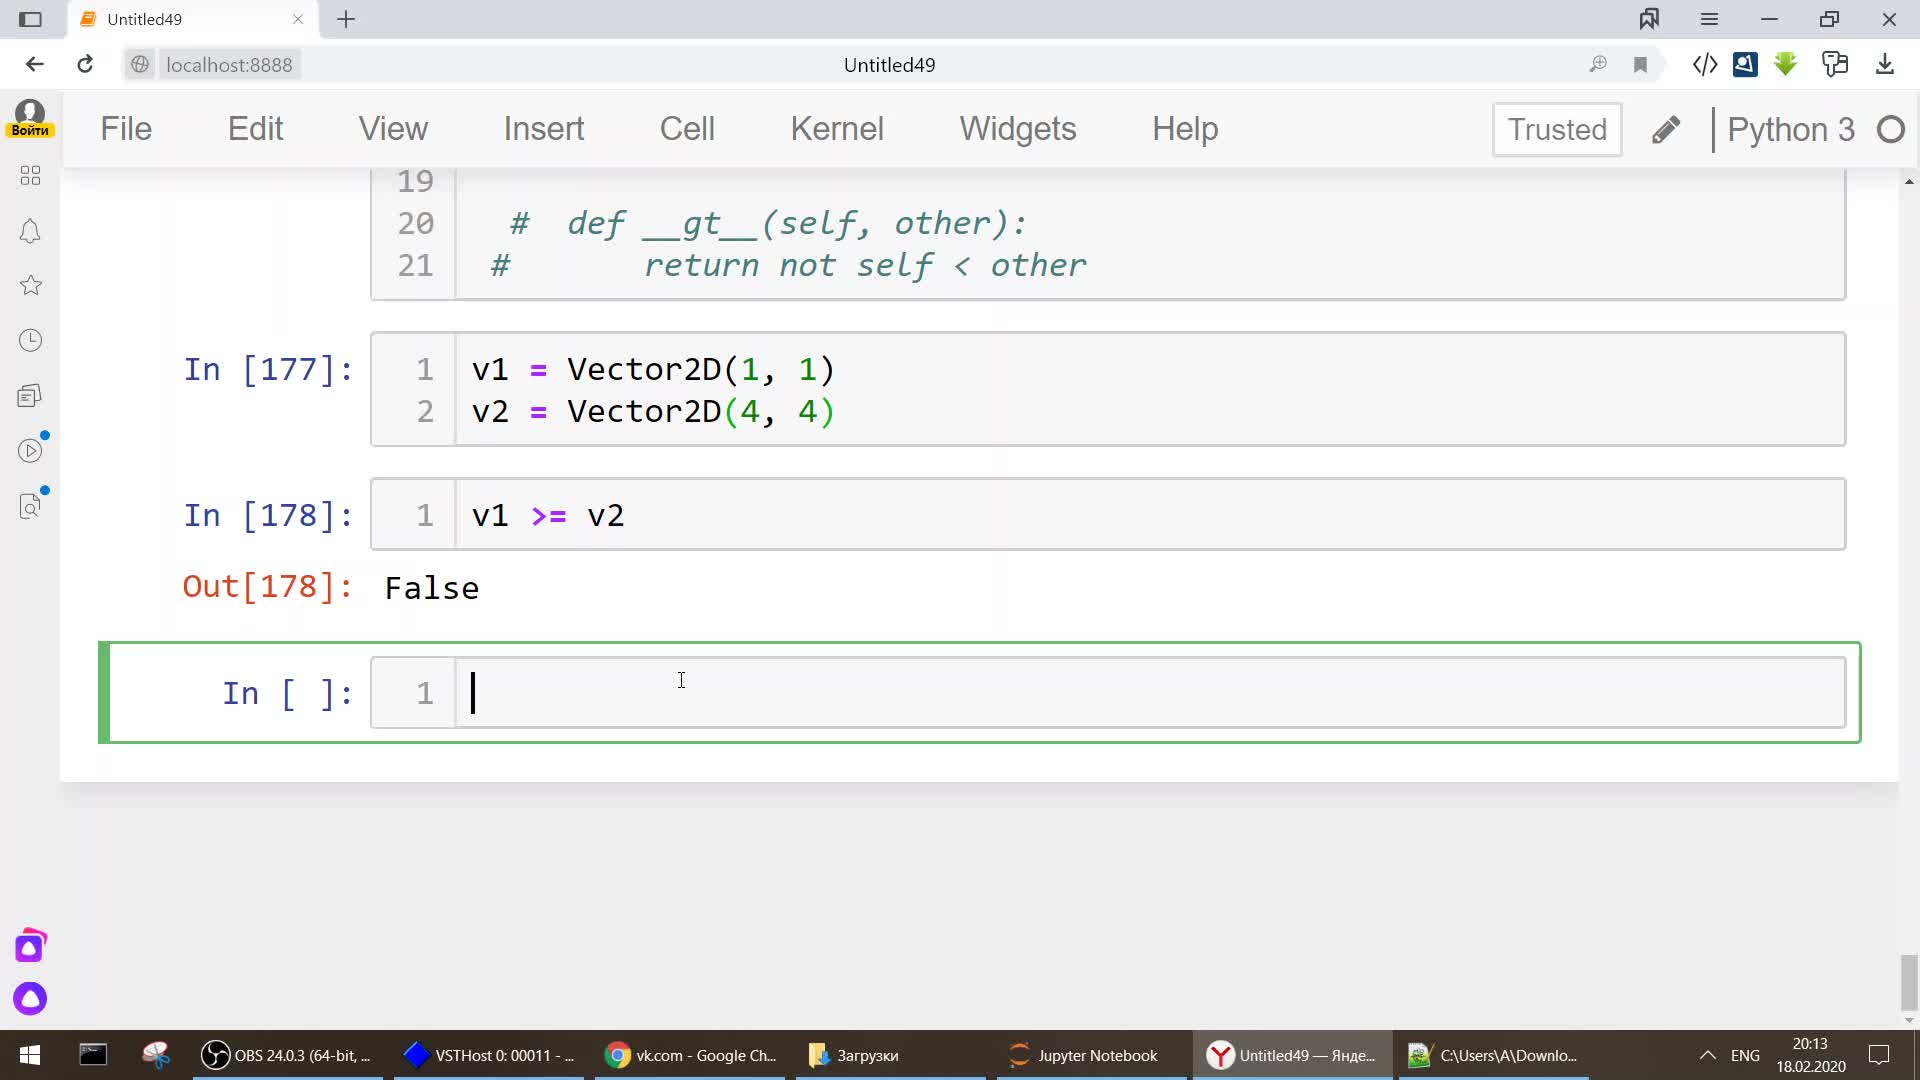The height and width of the screenshot is (1080, 1920).
Task: Open the Загрузки folder taskbar item
Action: coord(892,1055)
